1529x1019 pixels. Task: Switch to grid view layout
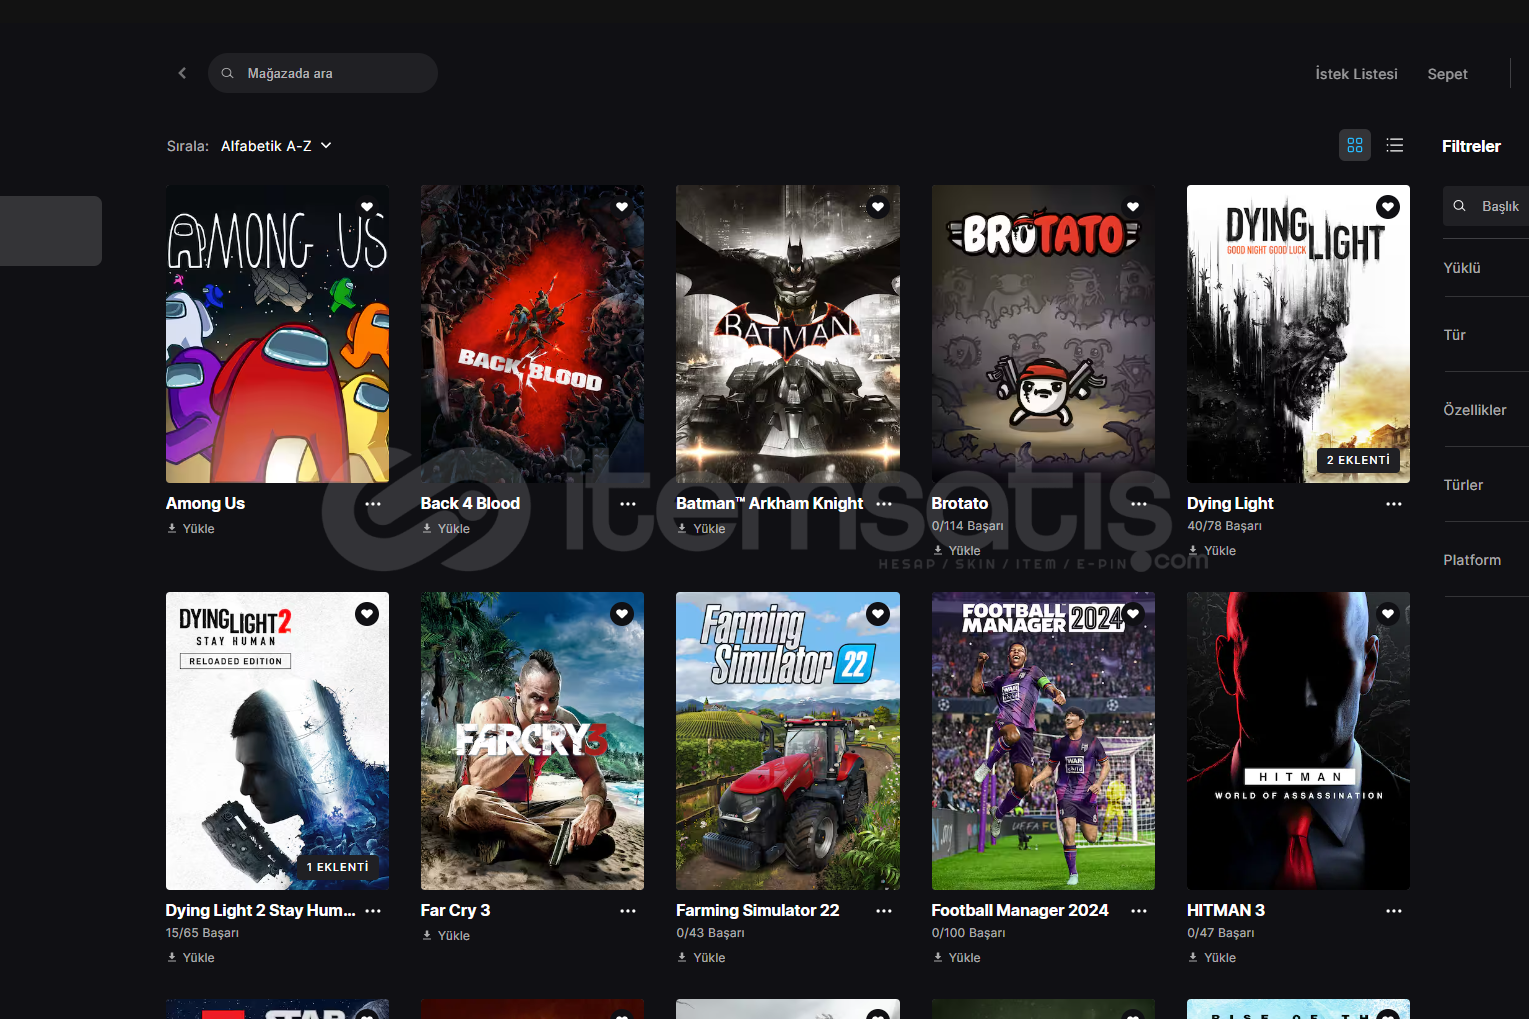point(1355,145)
